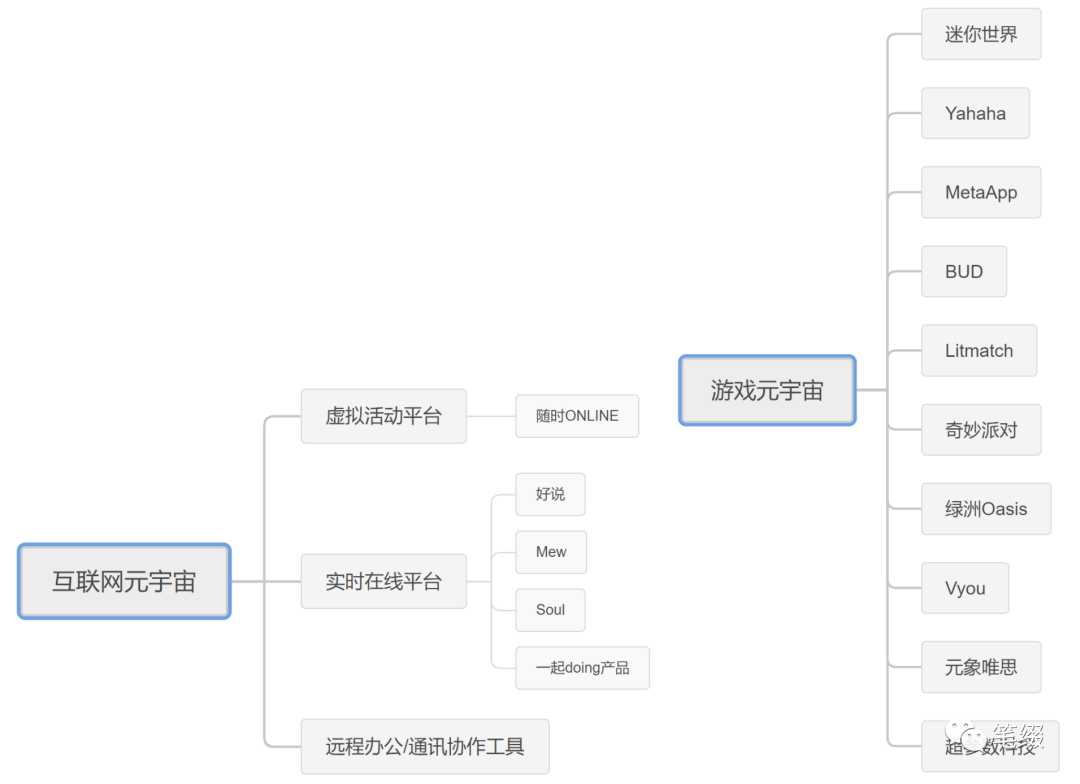Select the 游戏元宇宙 root node
Image resolution: width=1080 pixels, height=784 pixels.
pyautogui.click(x=767, y=391)
